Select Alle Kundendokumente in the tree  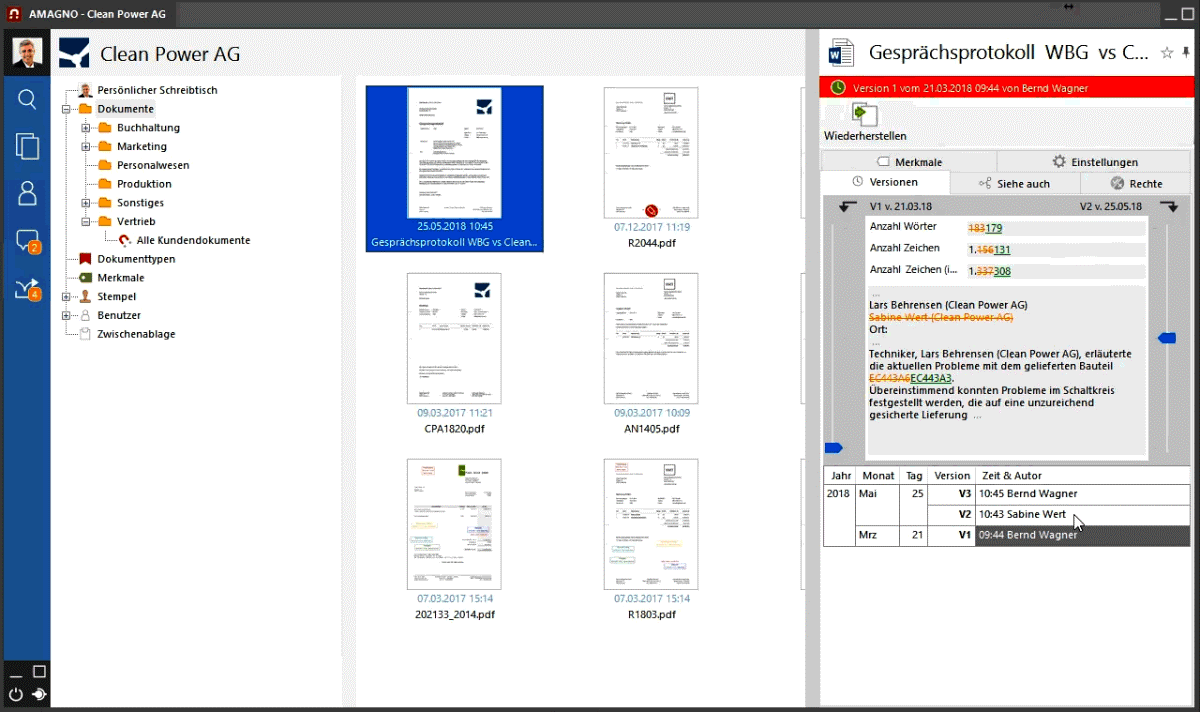coord(193,240)
